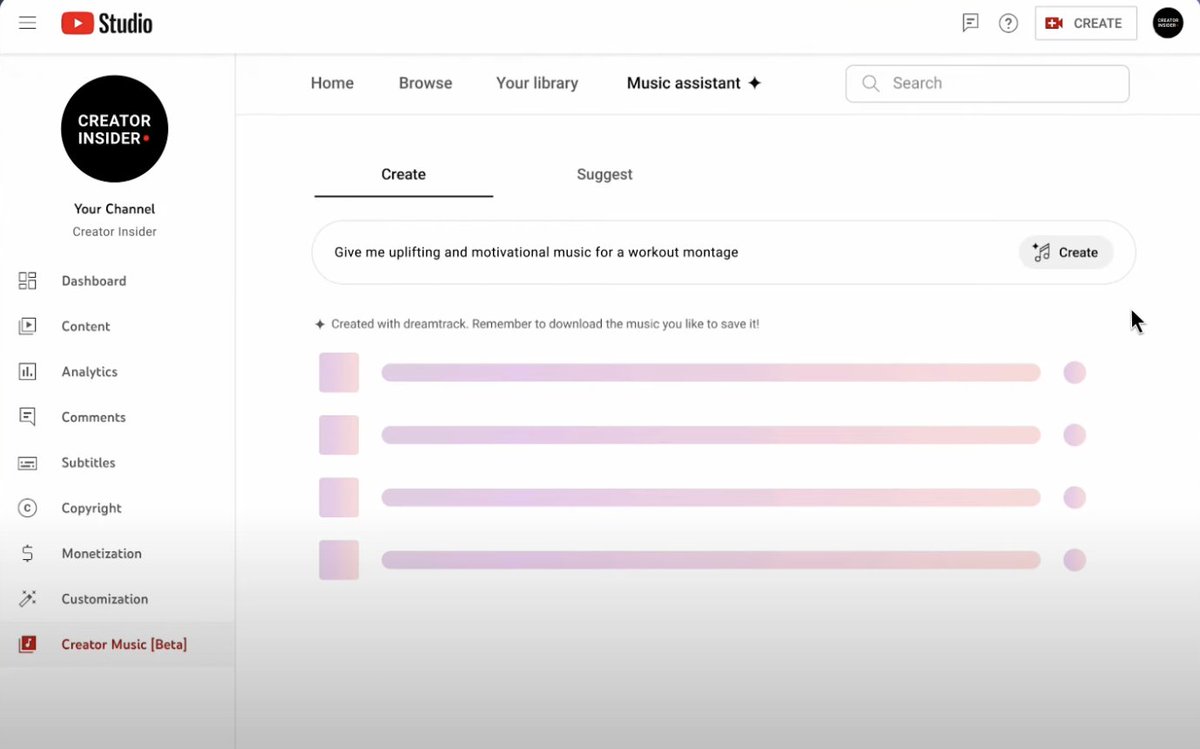Open Subtitles from the sidebar
Viewport: 1200px width, 749px height.
click(x=88, y=463)
